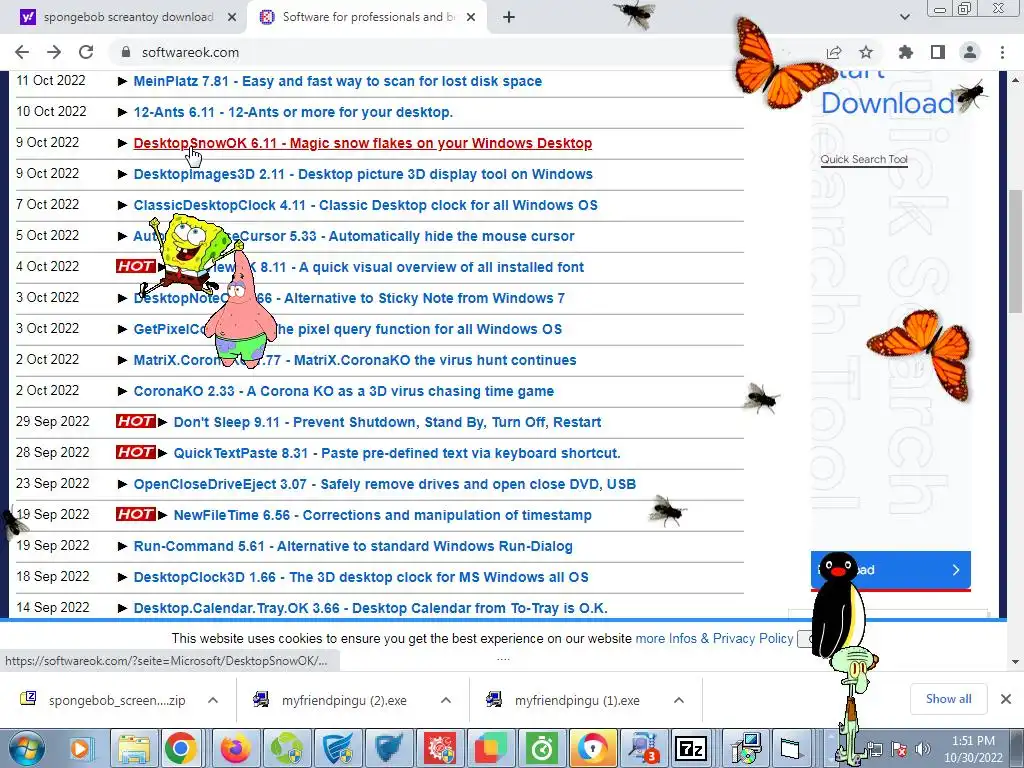Open the Action Center flag tray icon

click(x=899, y=749)
